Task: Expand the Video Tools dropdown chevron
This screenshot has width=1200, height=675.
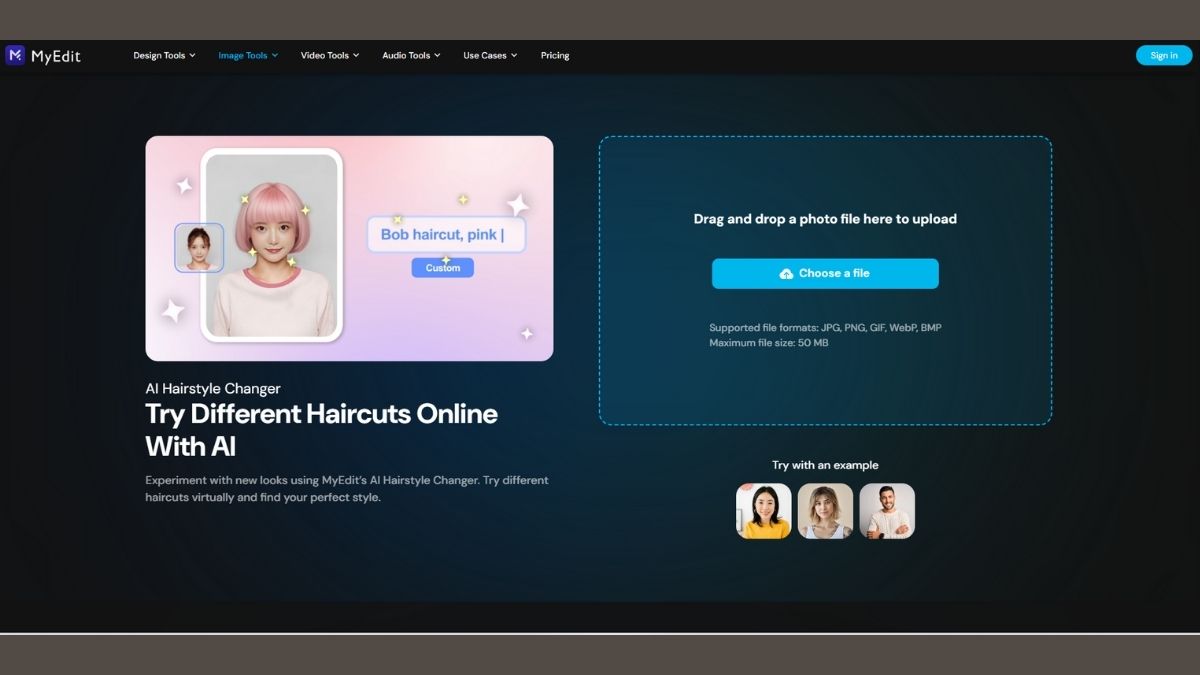Action: 355,56
